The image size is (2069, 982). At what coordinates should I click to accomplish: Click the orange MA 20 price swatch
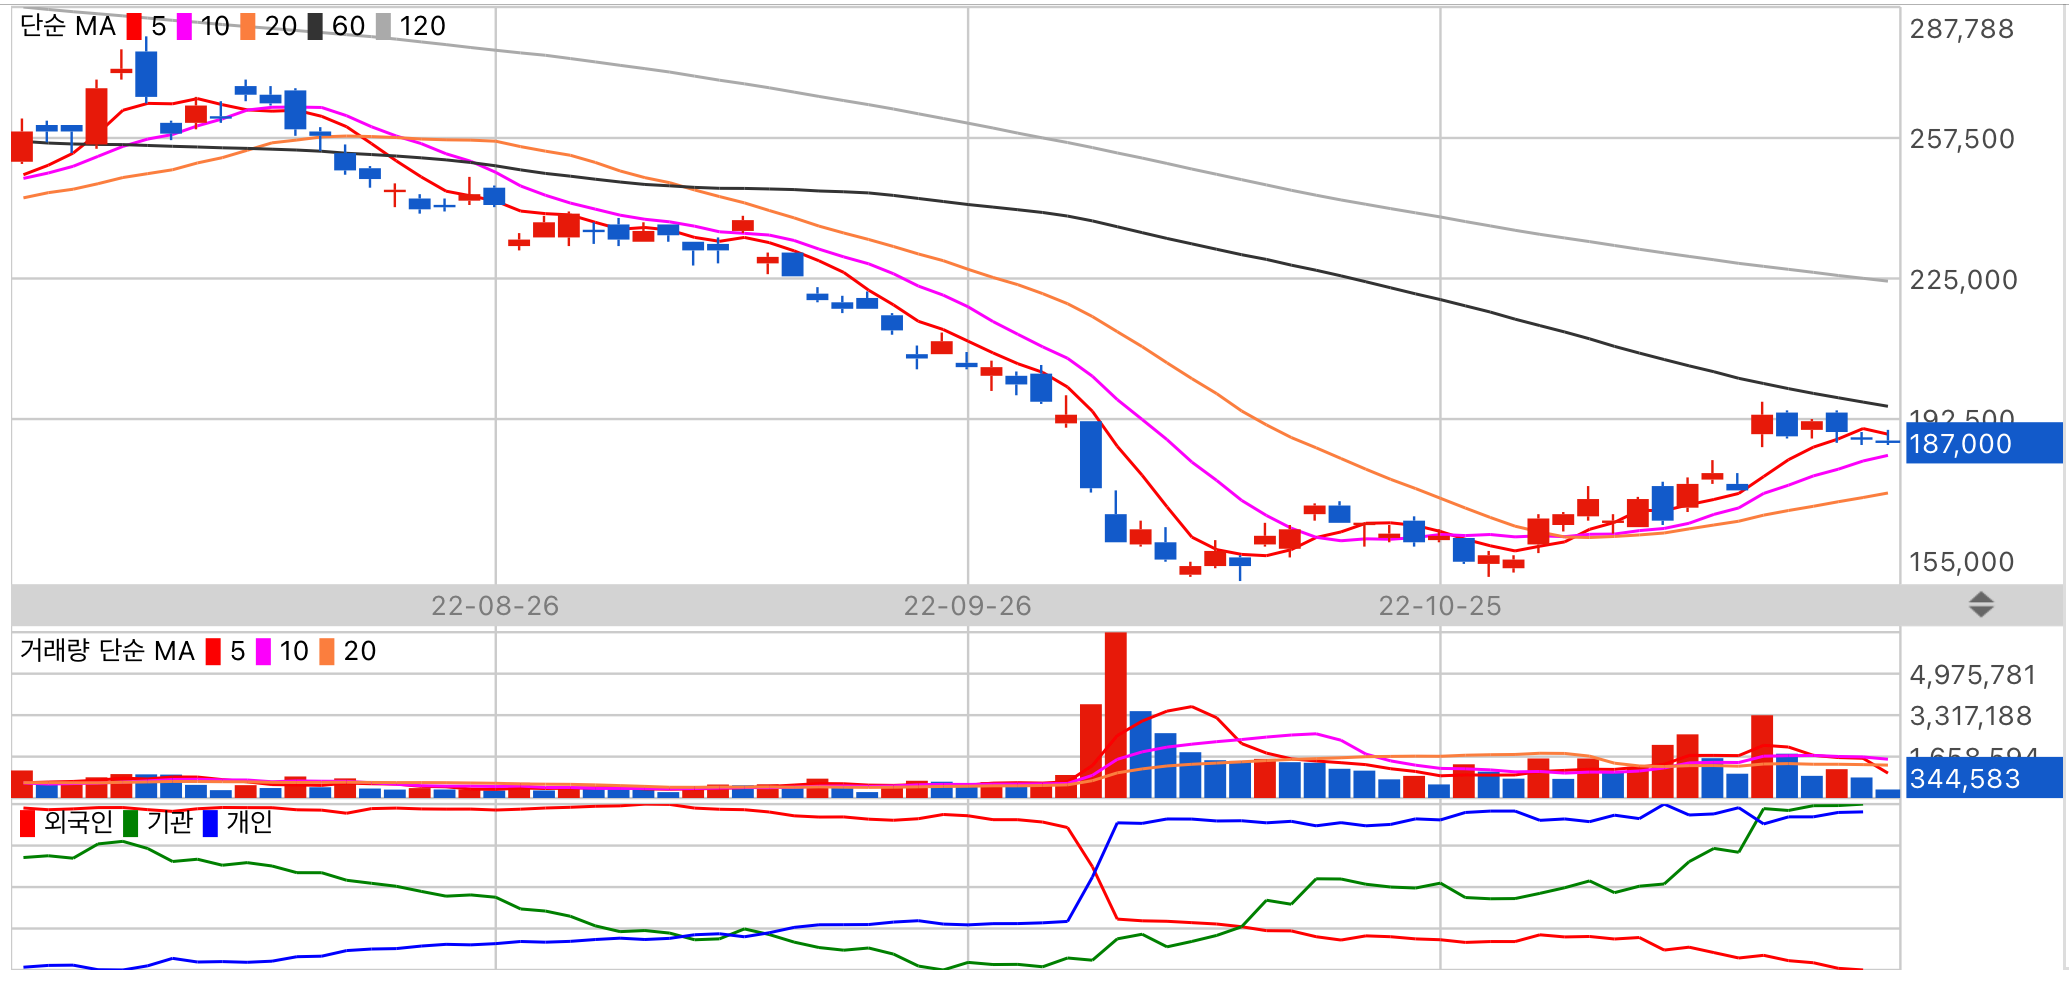pyautogui.click(x=248, y=27)
